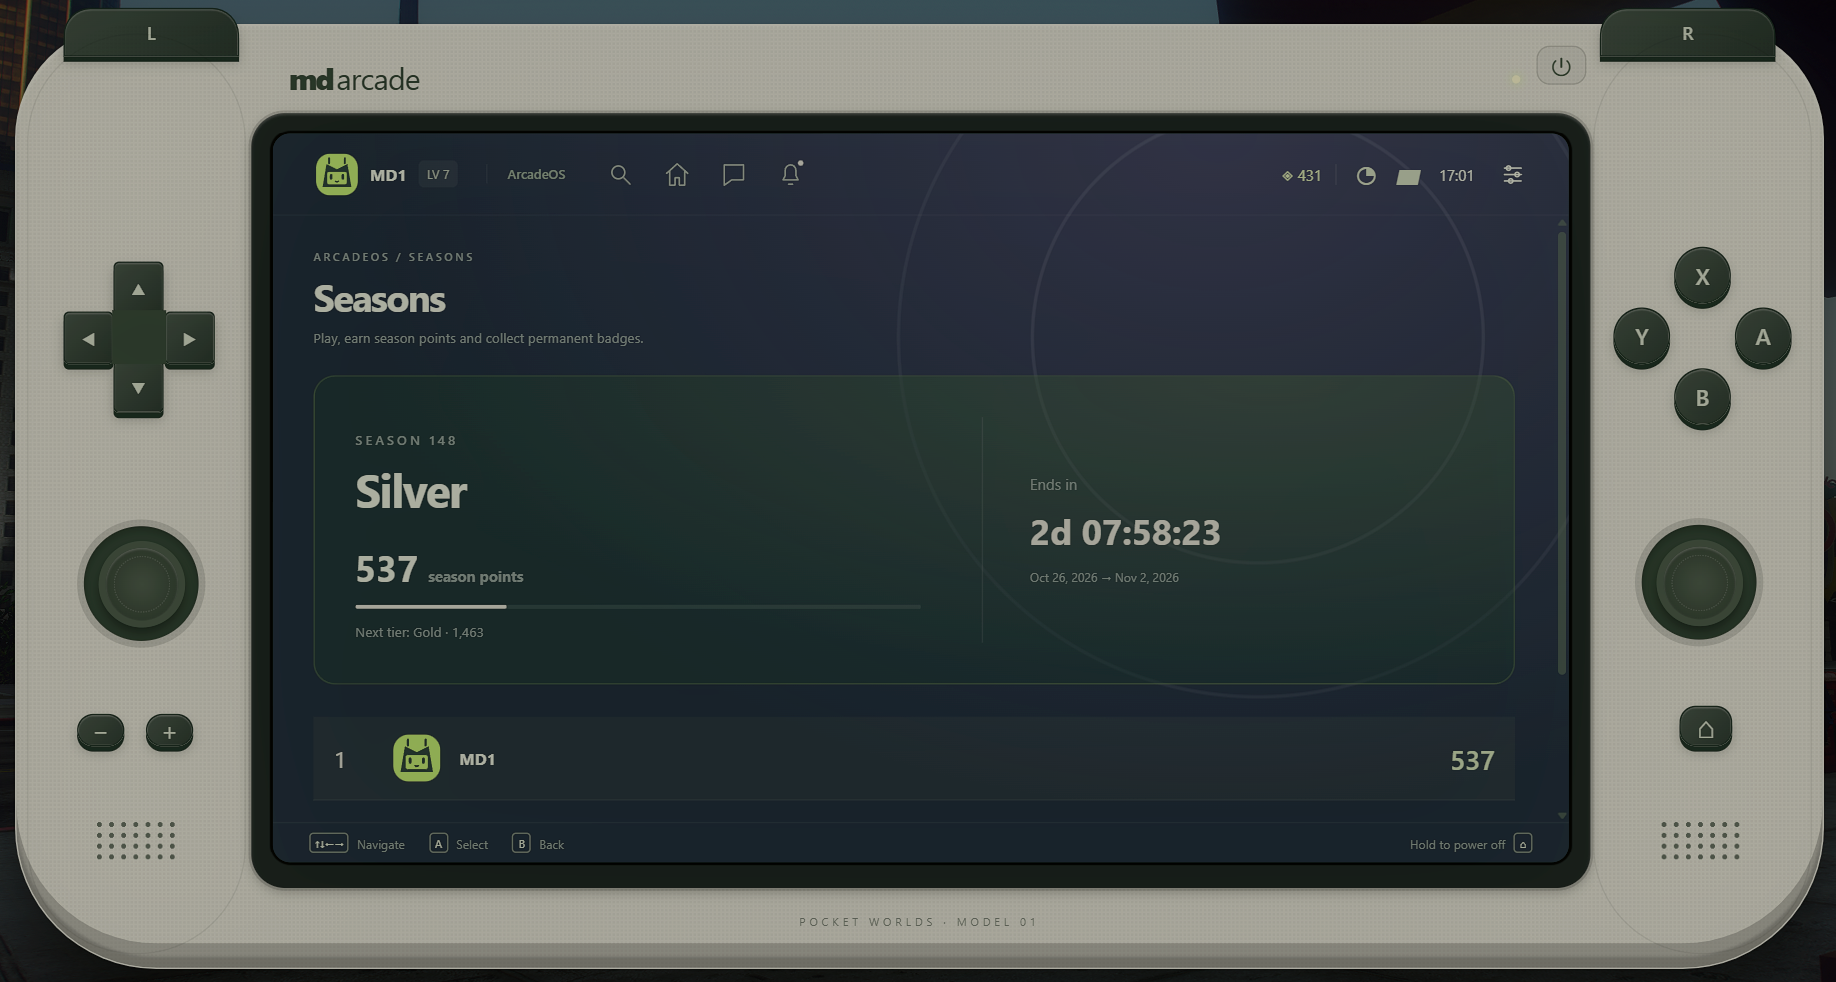Click the Navigate hint in footer
The height and width of the screenshot is (982, 1836).
(357, 844)
